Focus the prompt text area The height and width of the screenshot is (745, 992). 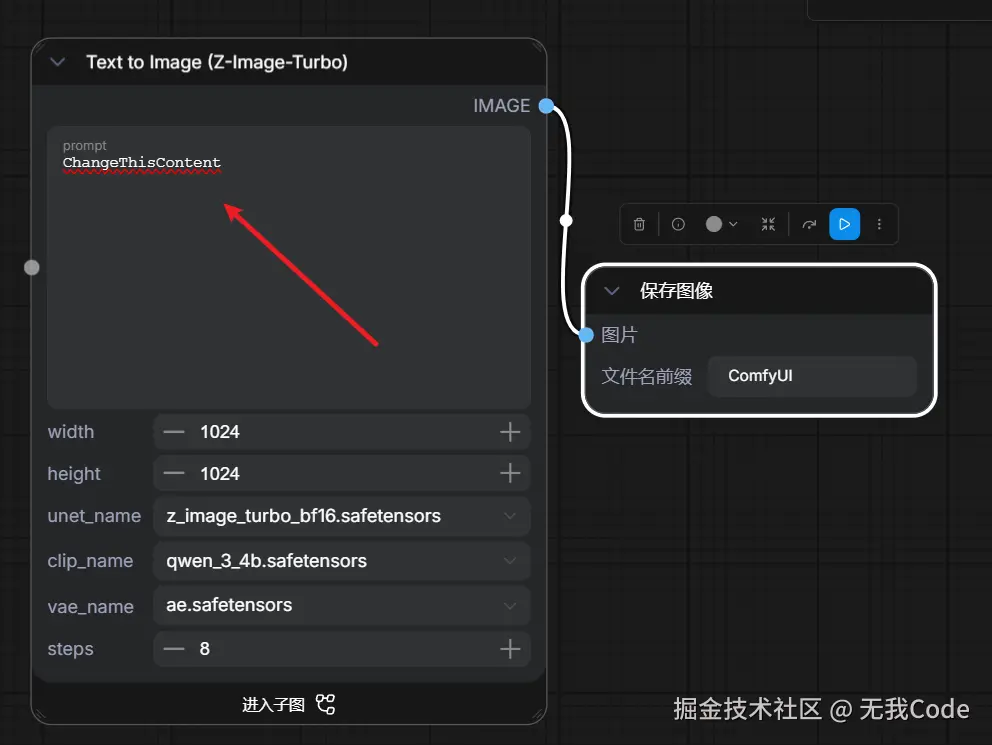point(288,267)
